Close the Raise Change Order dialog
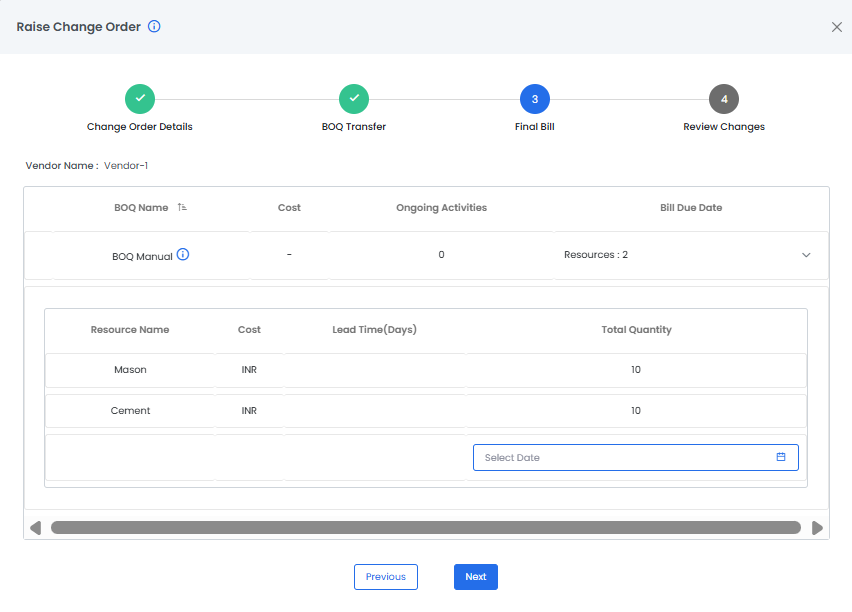Screen dimensions: 852x612 click(x=837, y=27)
